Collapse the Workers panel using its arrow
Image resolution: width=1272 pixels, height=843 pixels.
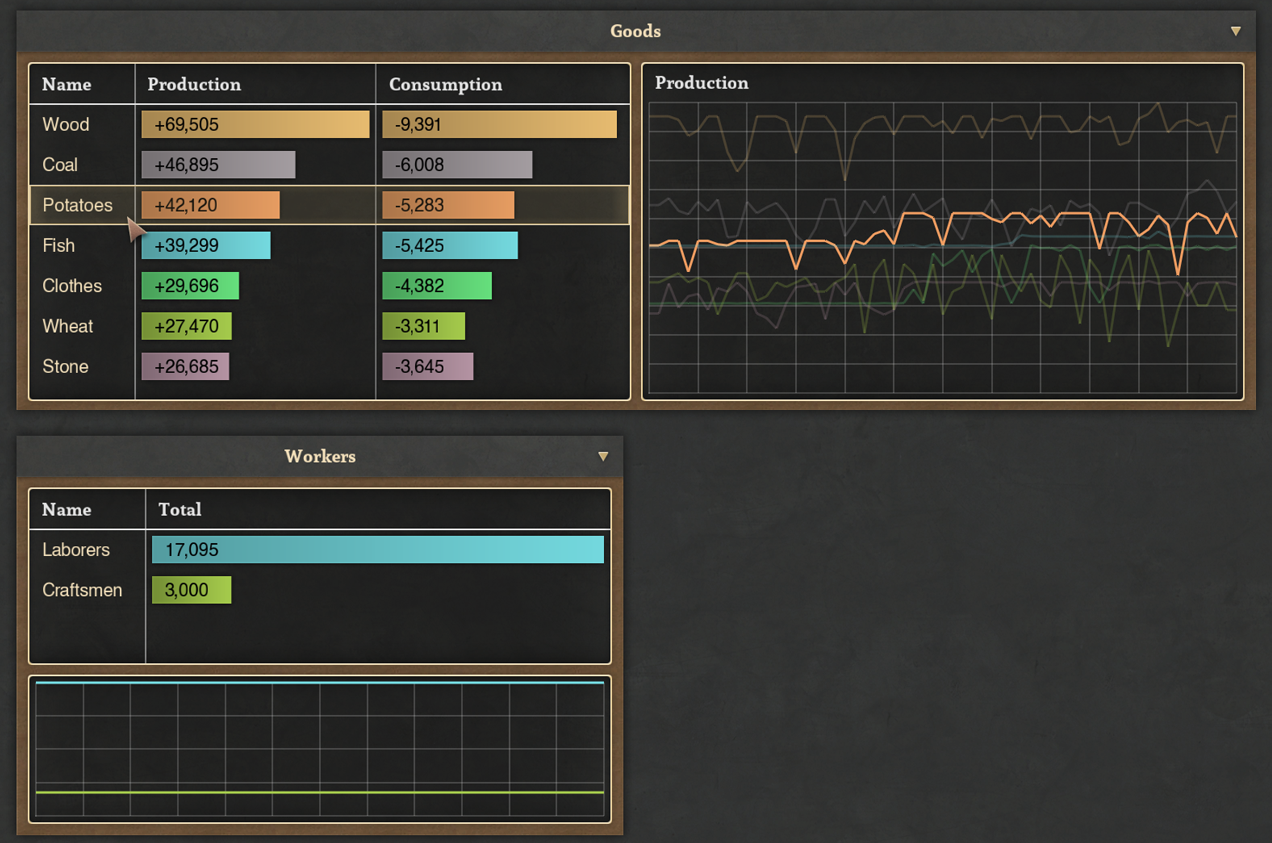click(602, 456)
